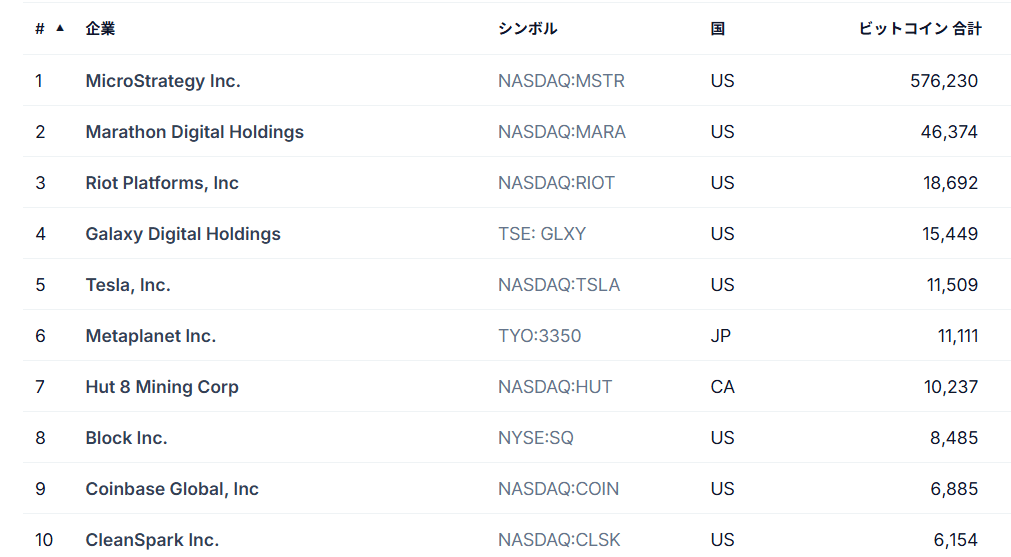Click the シンボル column header
This screenshot has width=1011, height=557.
pos(527,29)
